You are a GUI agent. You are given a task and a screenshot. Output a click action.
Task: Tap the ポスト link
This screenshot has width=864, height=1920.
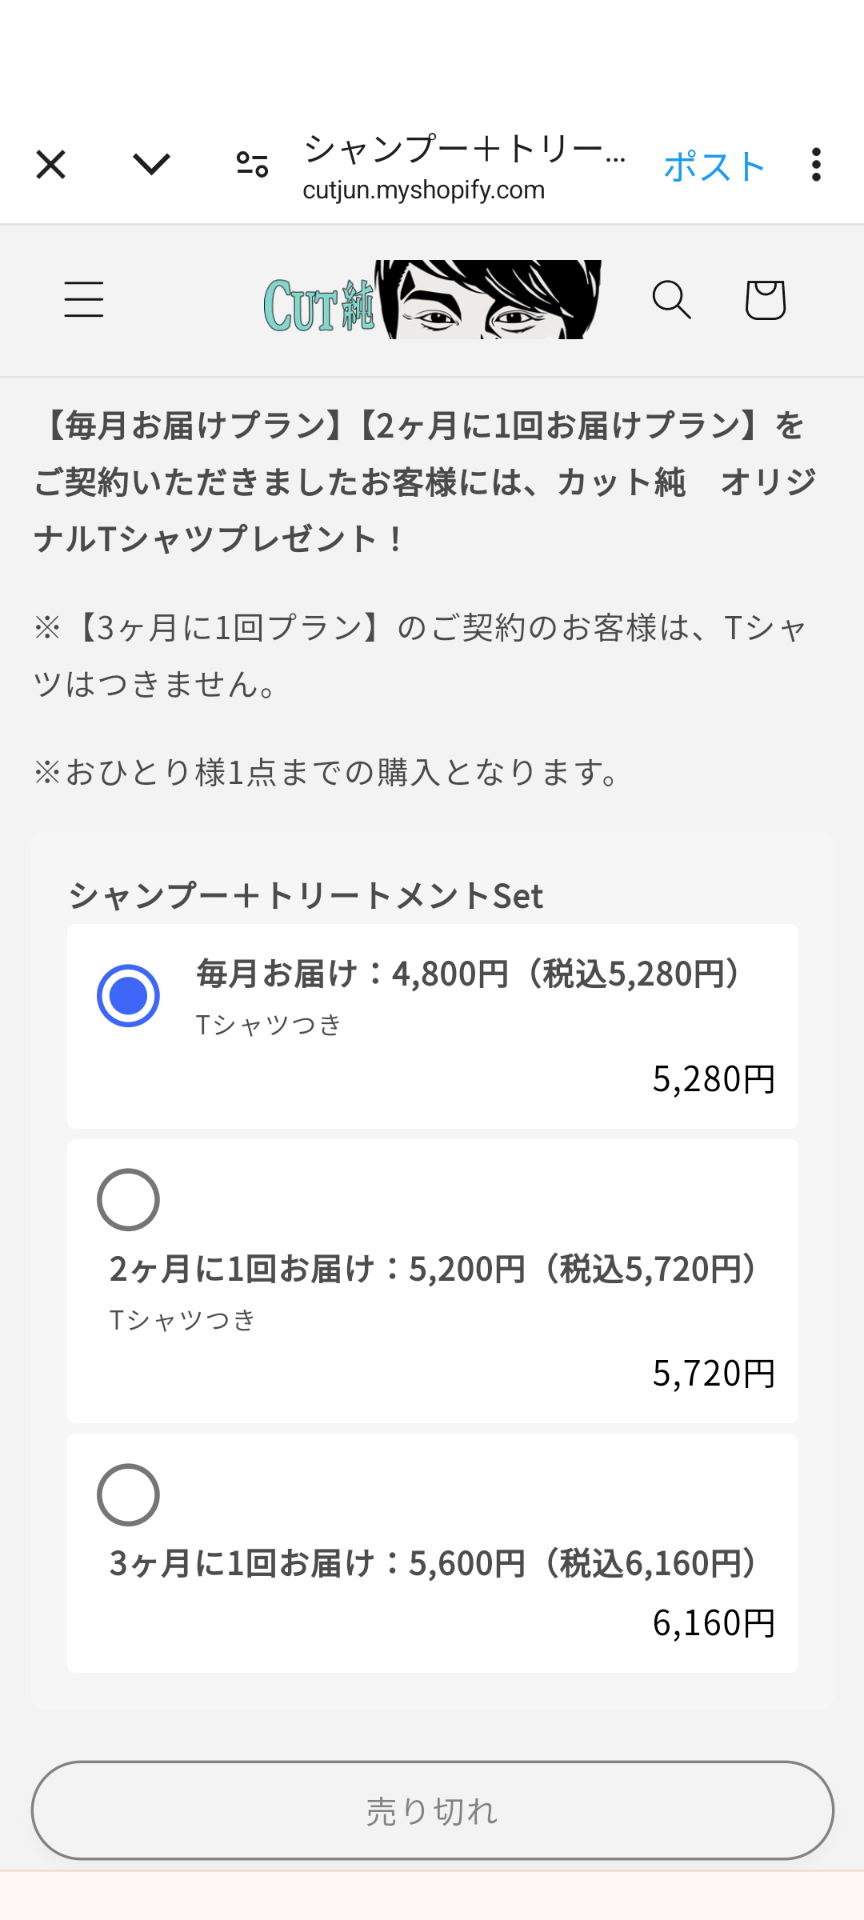coord(714,166)
